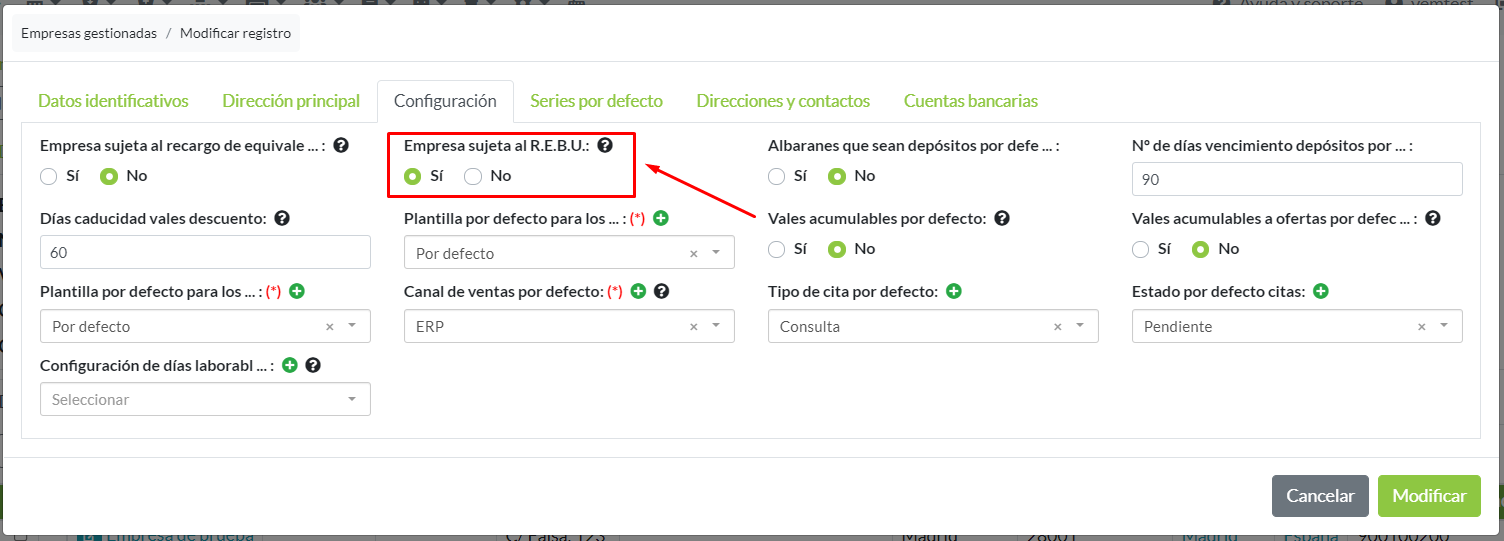Click help icon beside Días caducidad vales descuento
Viewport: 1504px width, 541px height.
coord(282,218)
